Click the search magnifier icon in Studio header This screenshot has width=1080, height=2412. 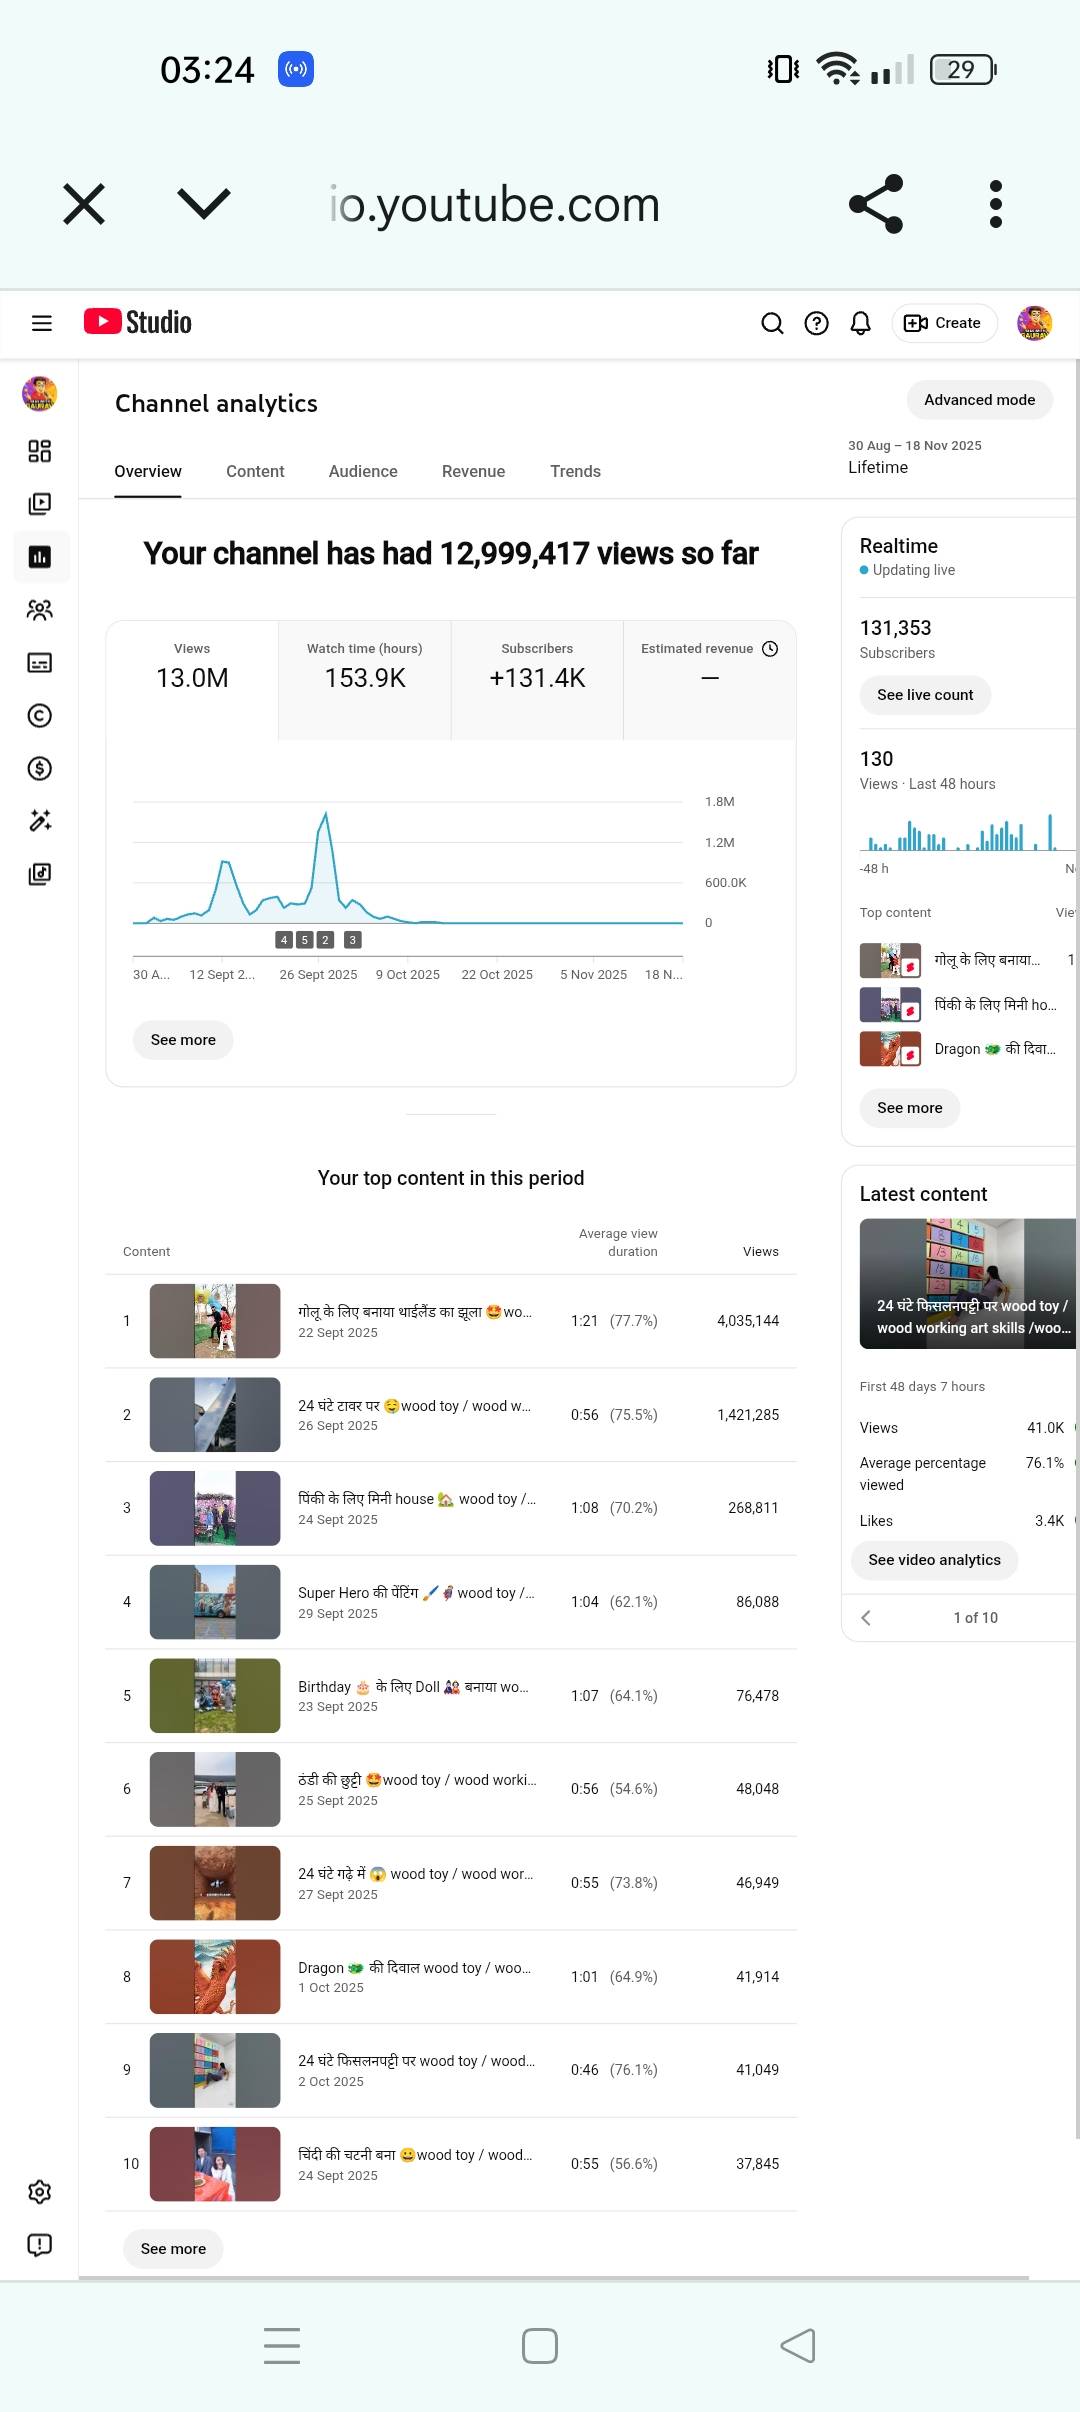click(772, 323)
